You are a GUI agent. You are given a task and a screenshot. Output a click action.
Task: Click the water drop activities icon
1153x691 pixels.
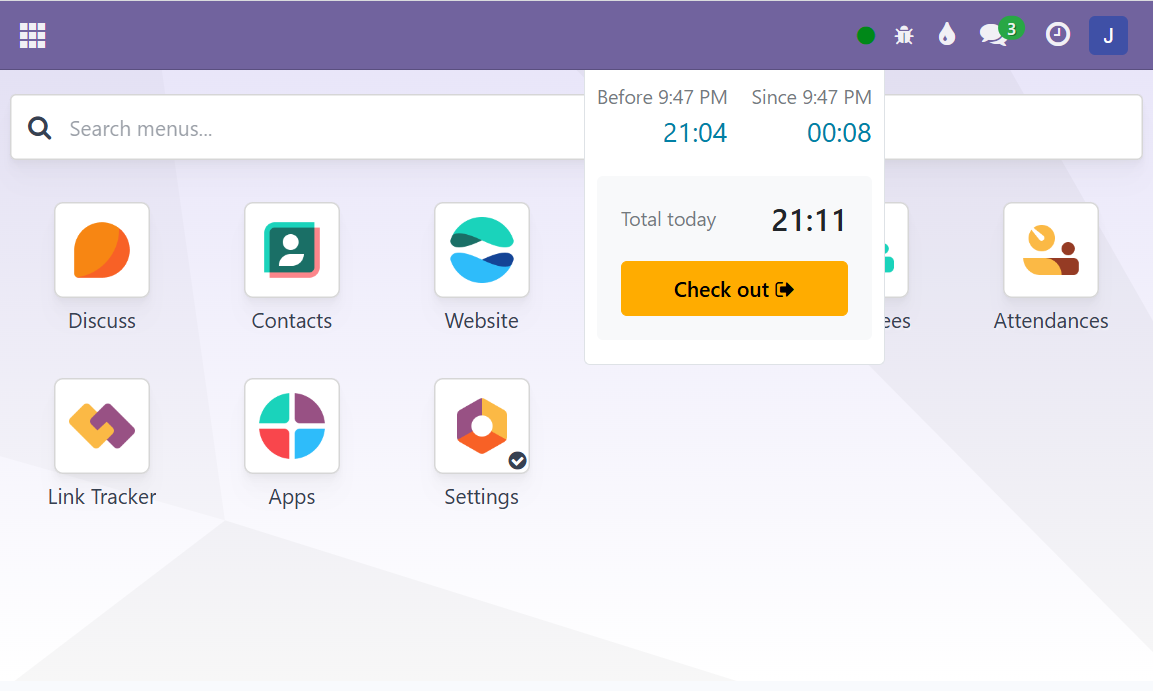click(x=946, y=34)
